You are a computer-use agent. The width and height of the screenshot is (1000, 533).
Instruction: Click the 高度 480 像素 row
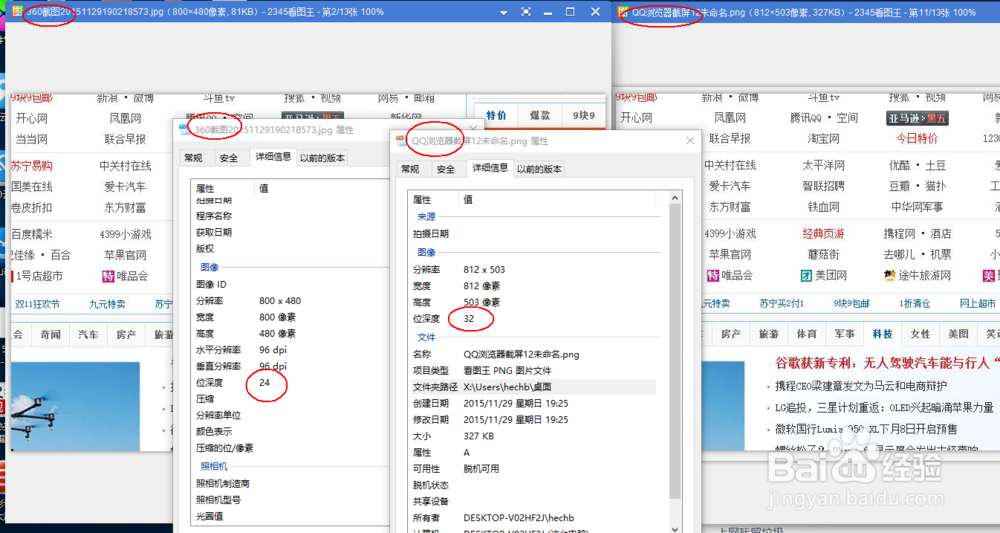pyautogui.click(x=290, y=333)
